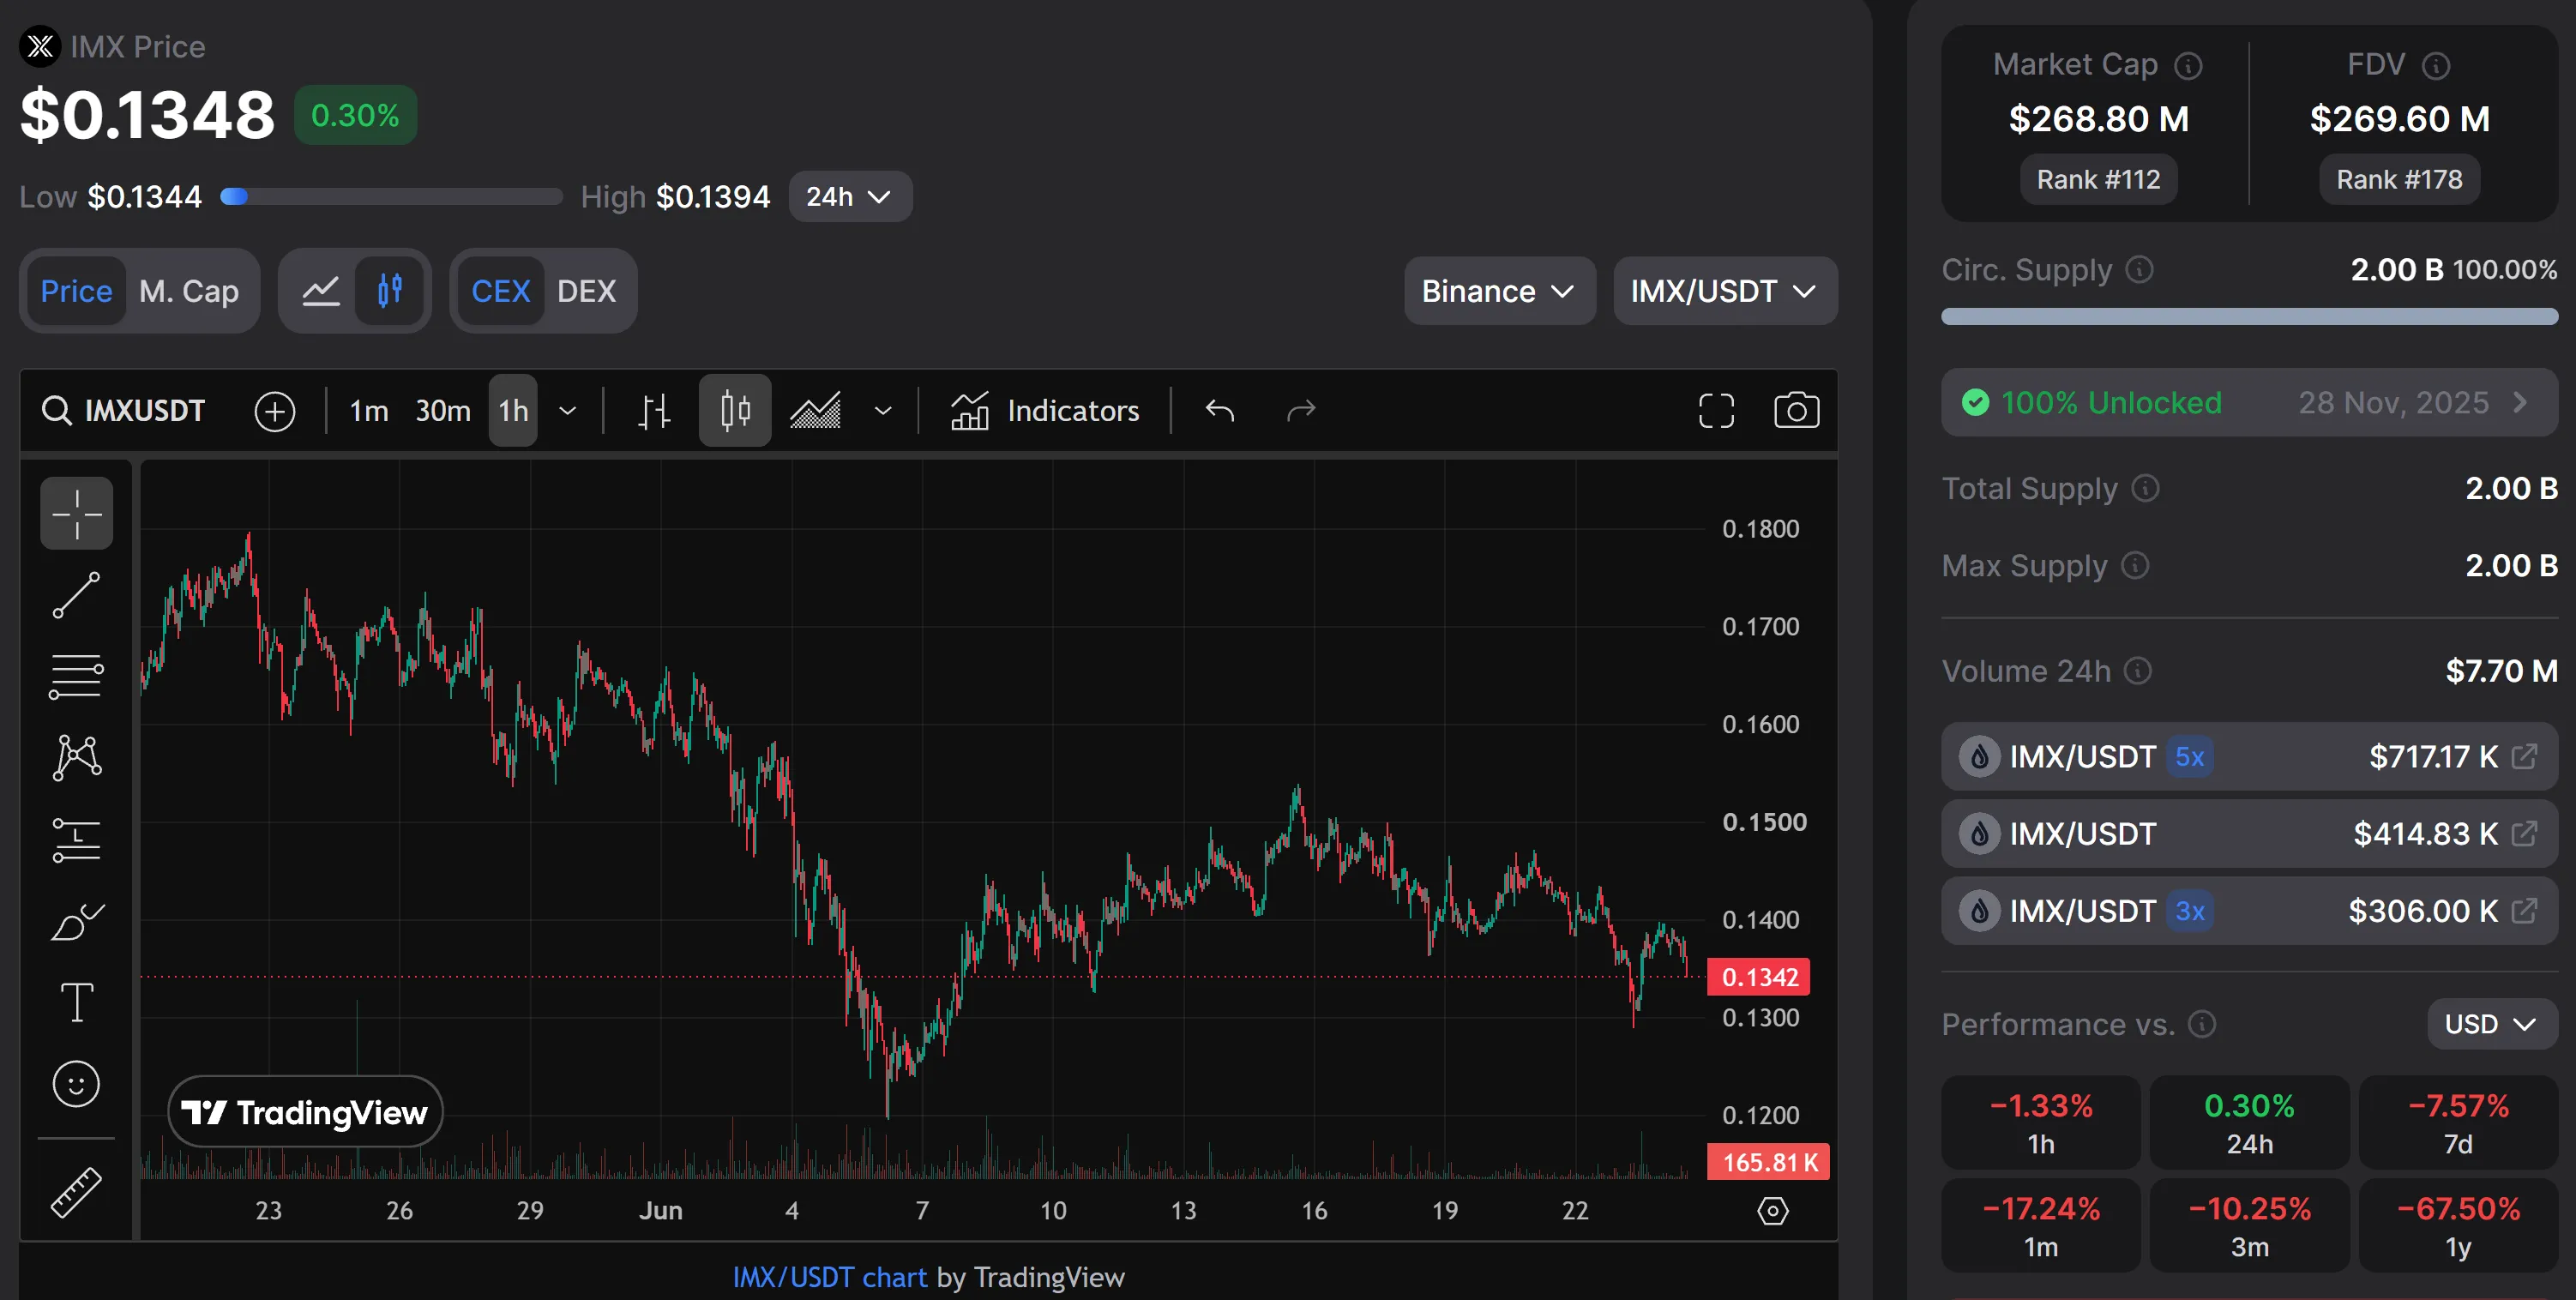Open the IMX/USDT $414.83 K market row
This screenshot has height=1300, width=2576.
(x=2249, y=833)
